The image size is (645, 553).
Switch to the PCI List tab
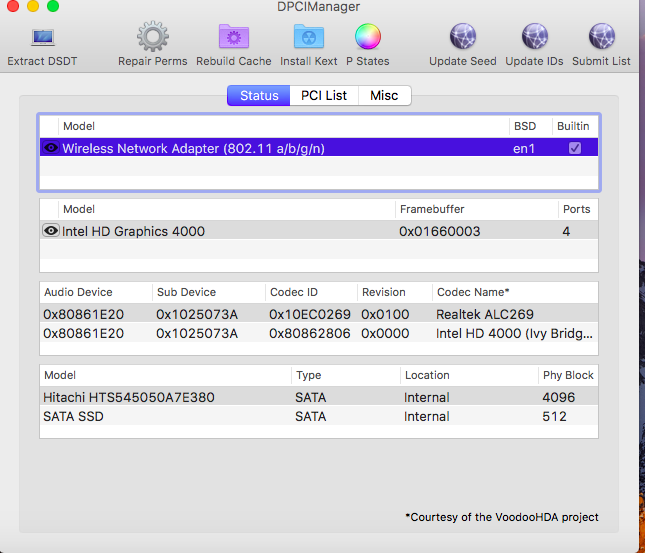(x=324, y=96)
